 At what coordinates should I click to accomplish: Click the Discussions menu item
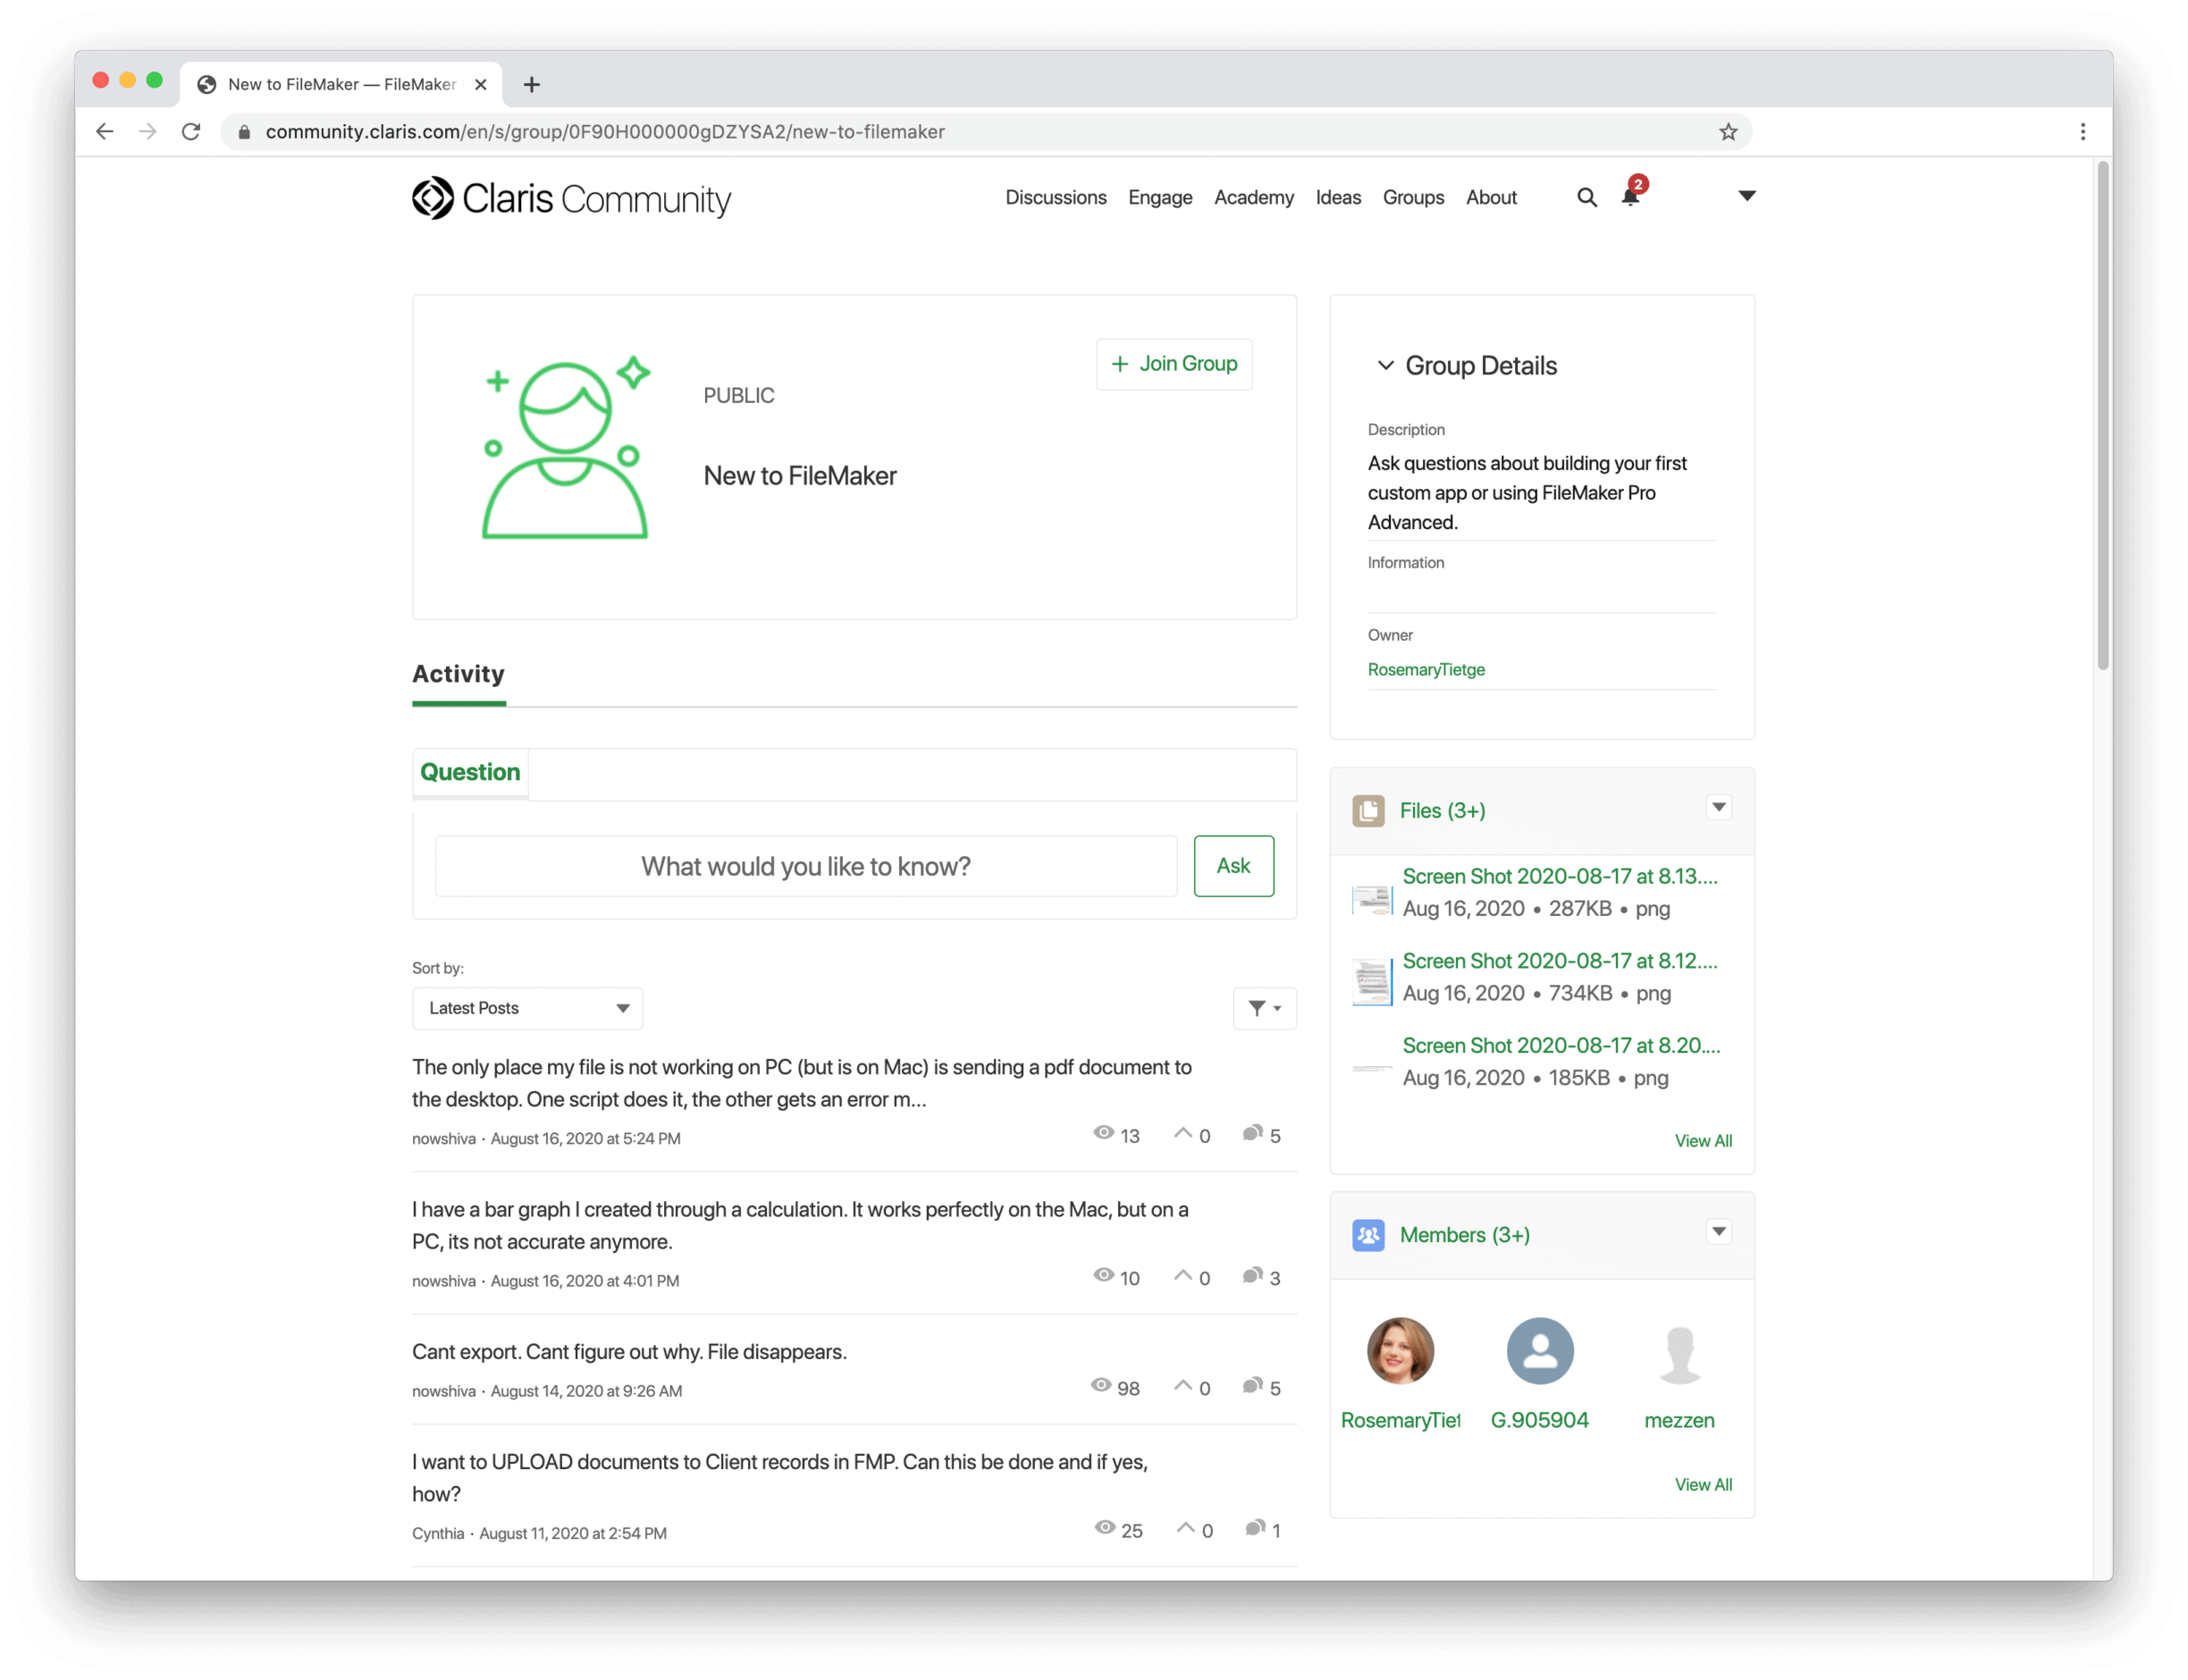[1056, 197]
